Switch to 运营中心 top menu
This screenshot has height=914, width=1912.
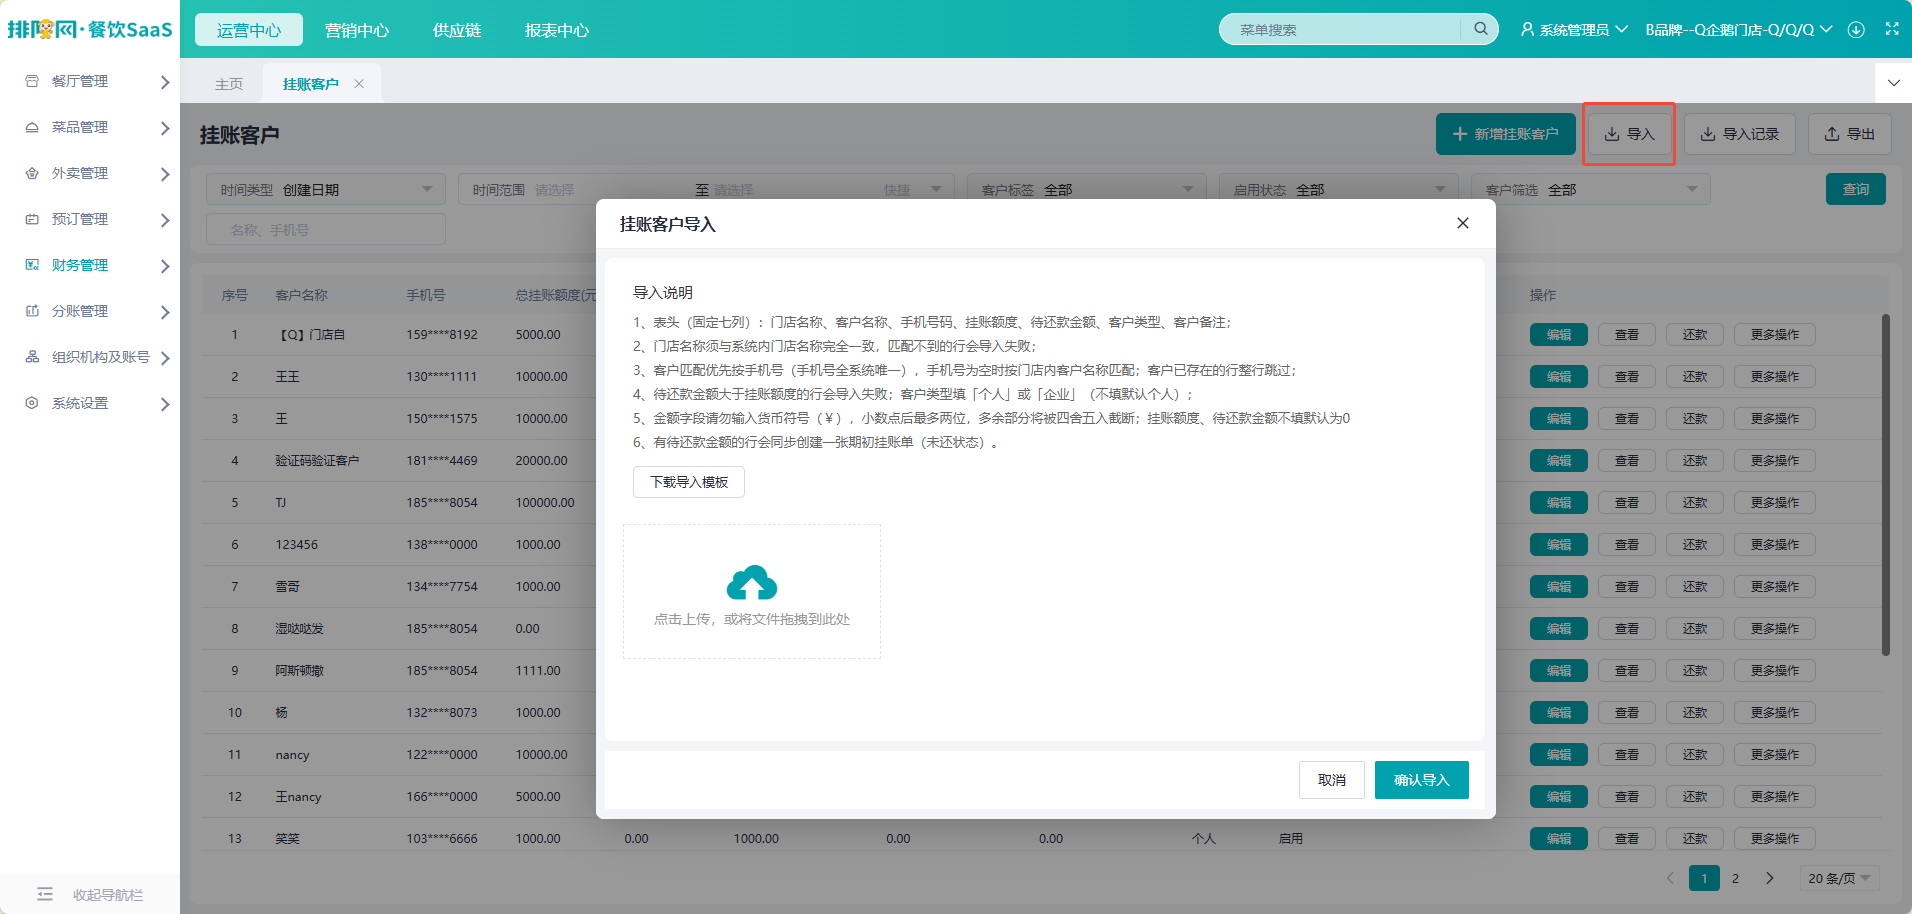click(249, 30)
